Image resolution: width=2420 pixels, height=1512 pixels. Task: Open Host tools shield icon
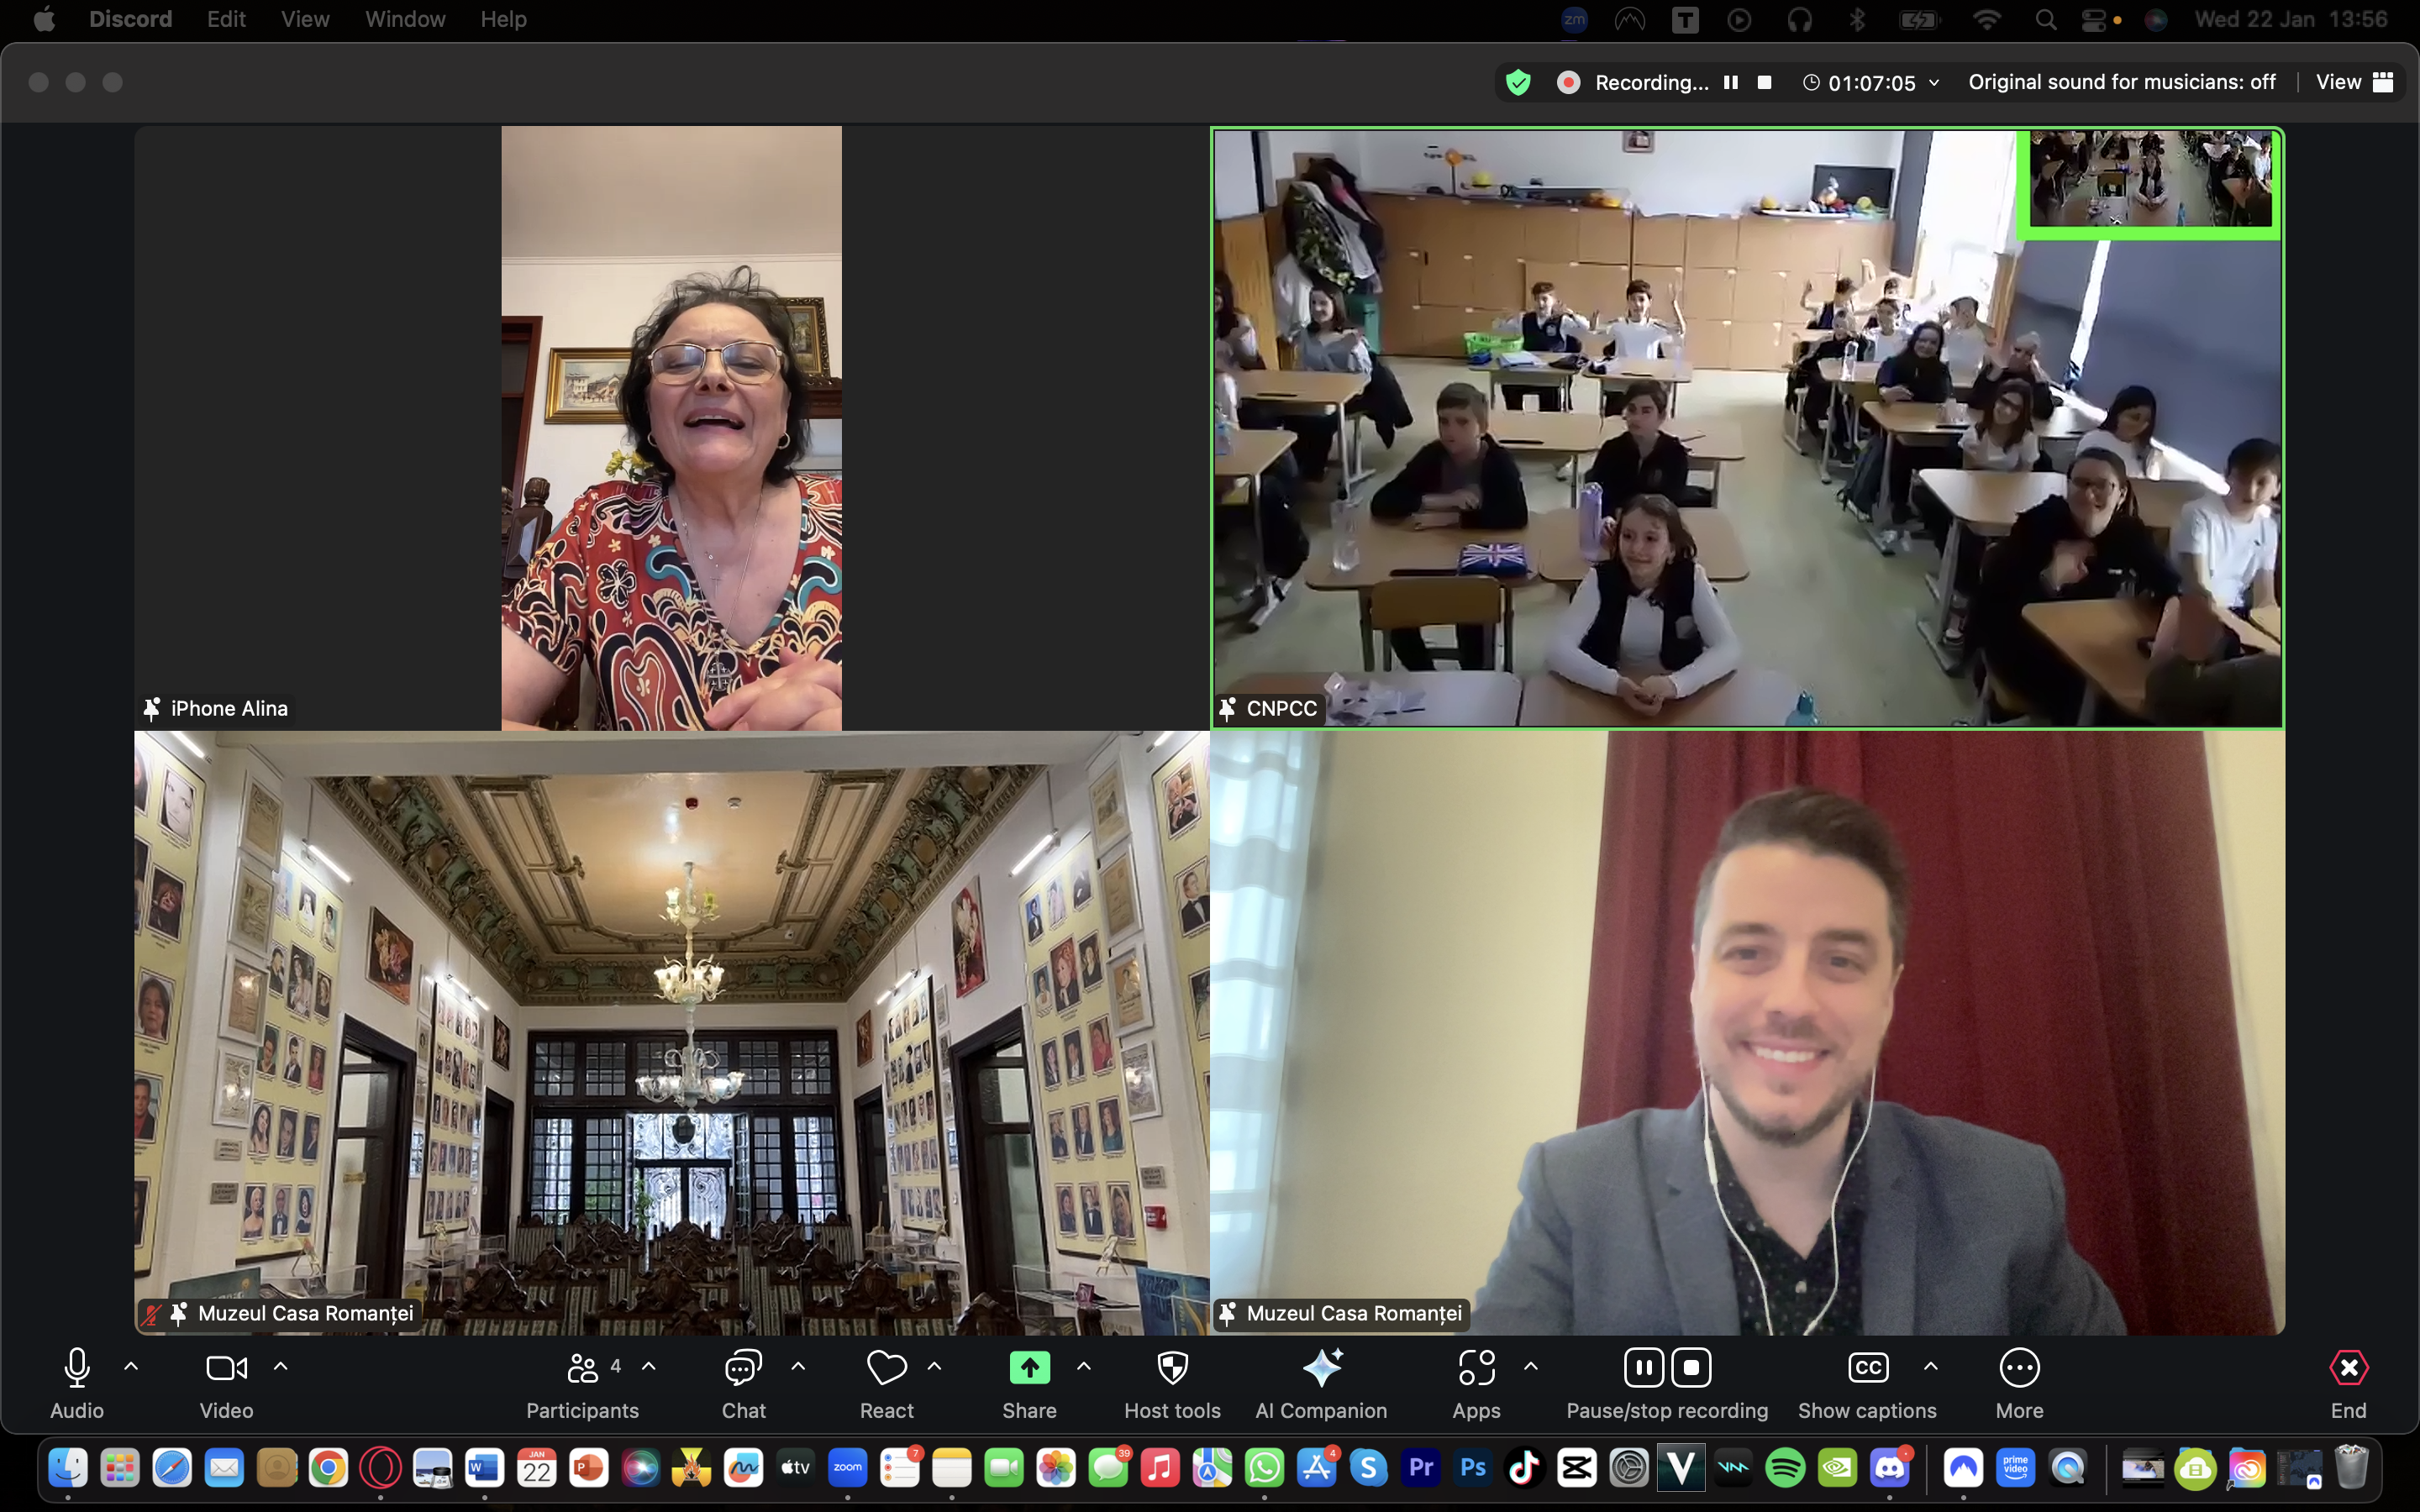tap(1172, 1368)
